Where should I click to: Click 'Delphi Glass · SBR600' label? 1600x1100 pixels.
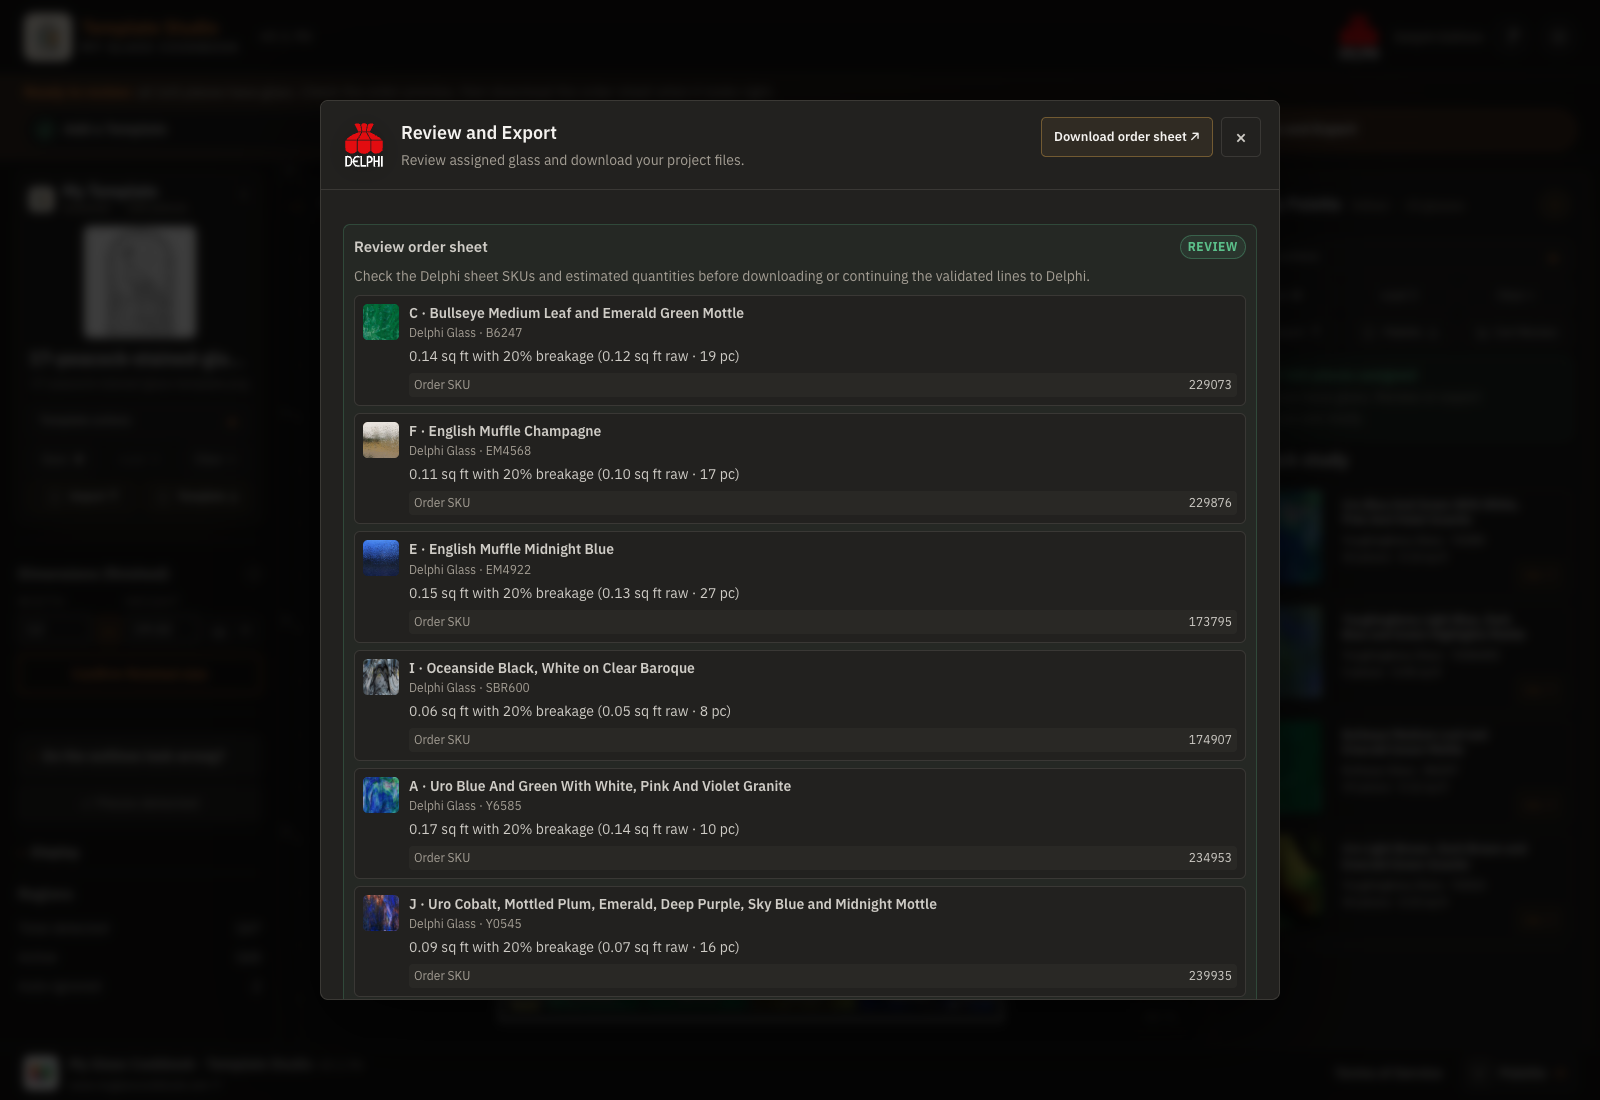[469, 688]
